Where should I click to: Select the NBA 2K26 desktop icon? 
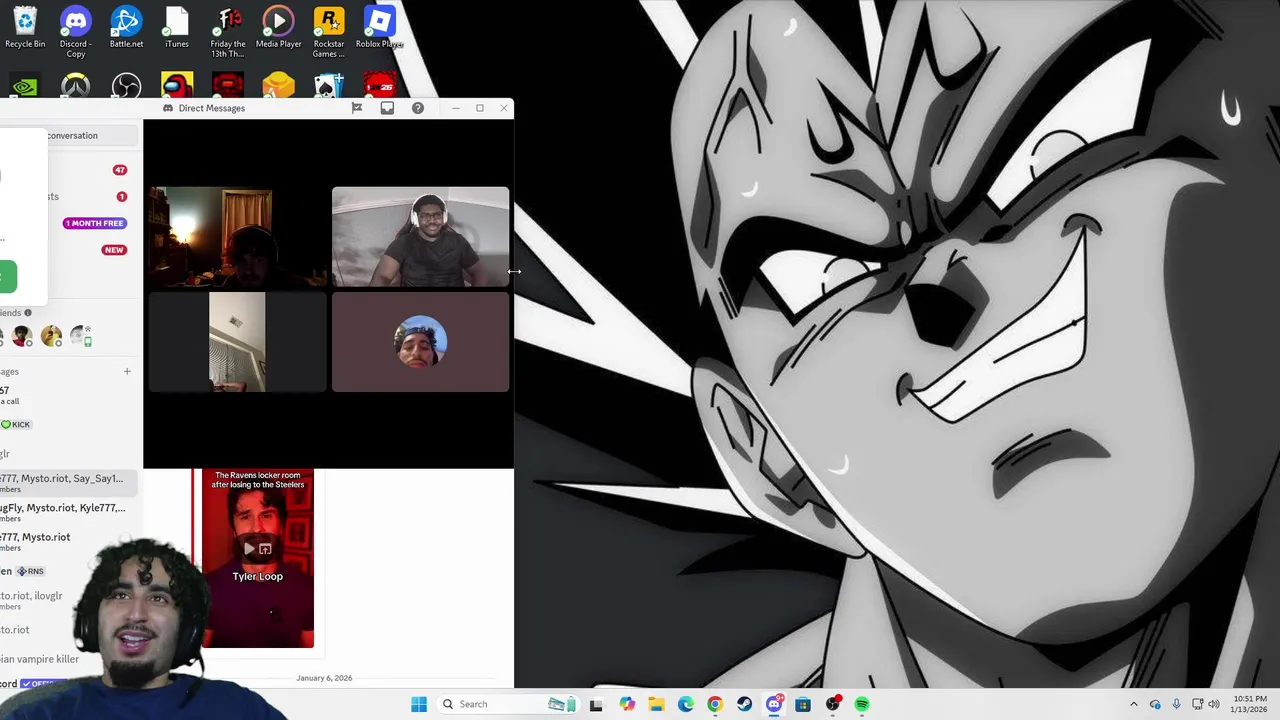tap(379, 86)
